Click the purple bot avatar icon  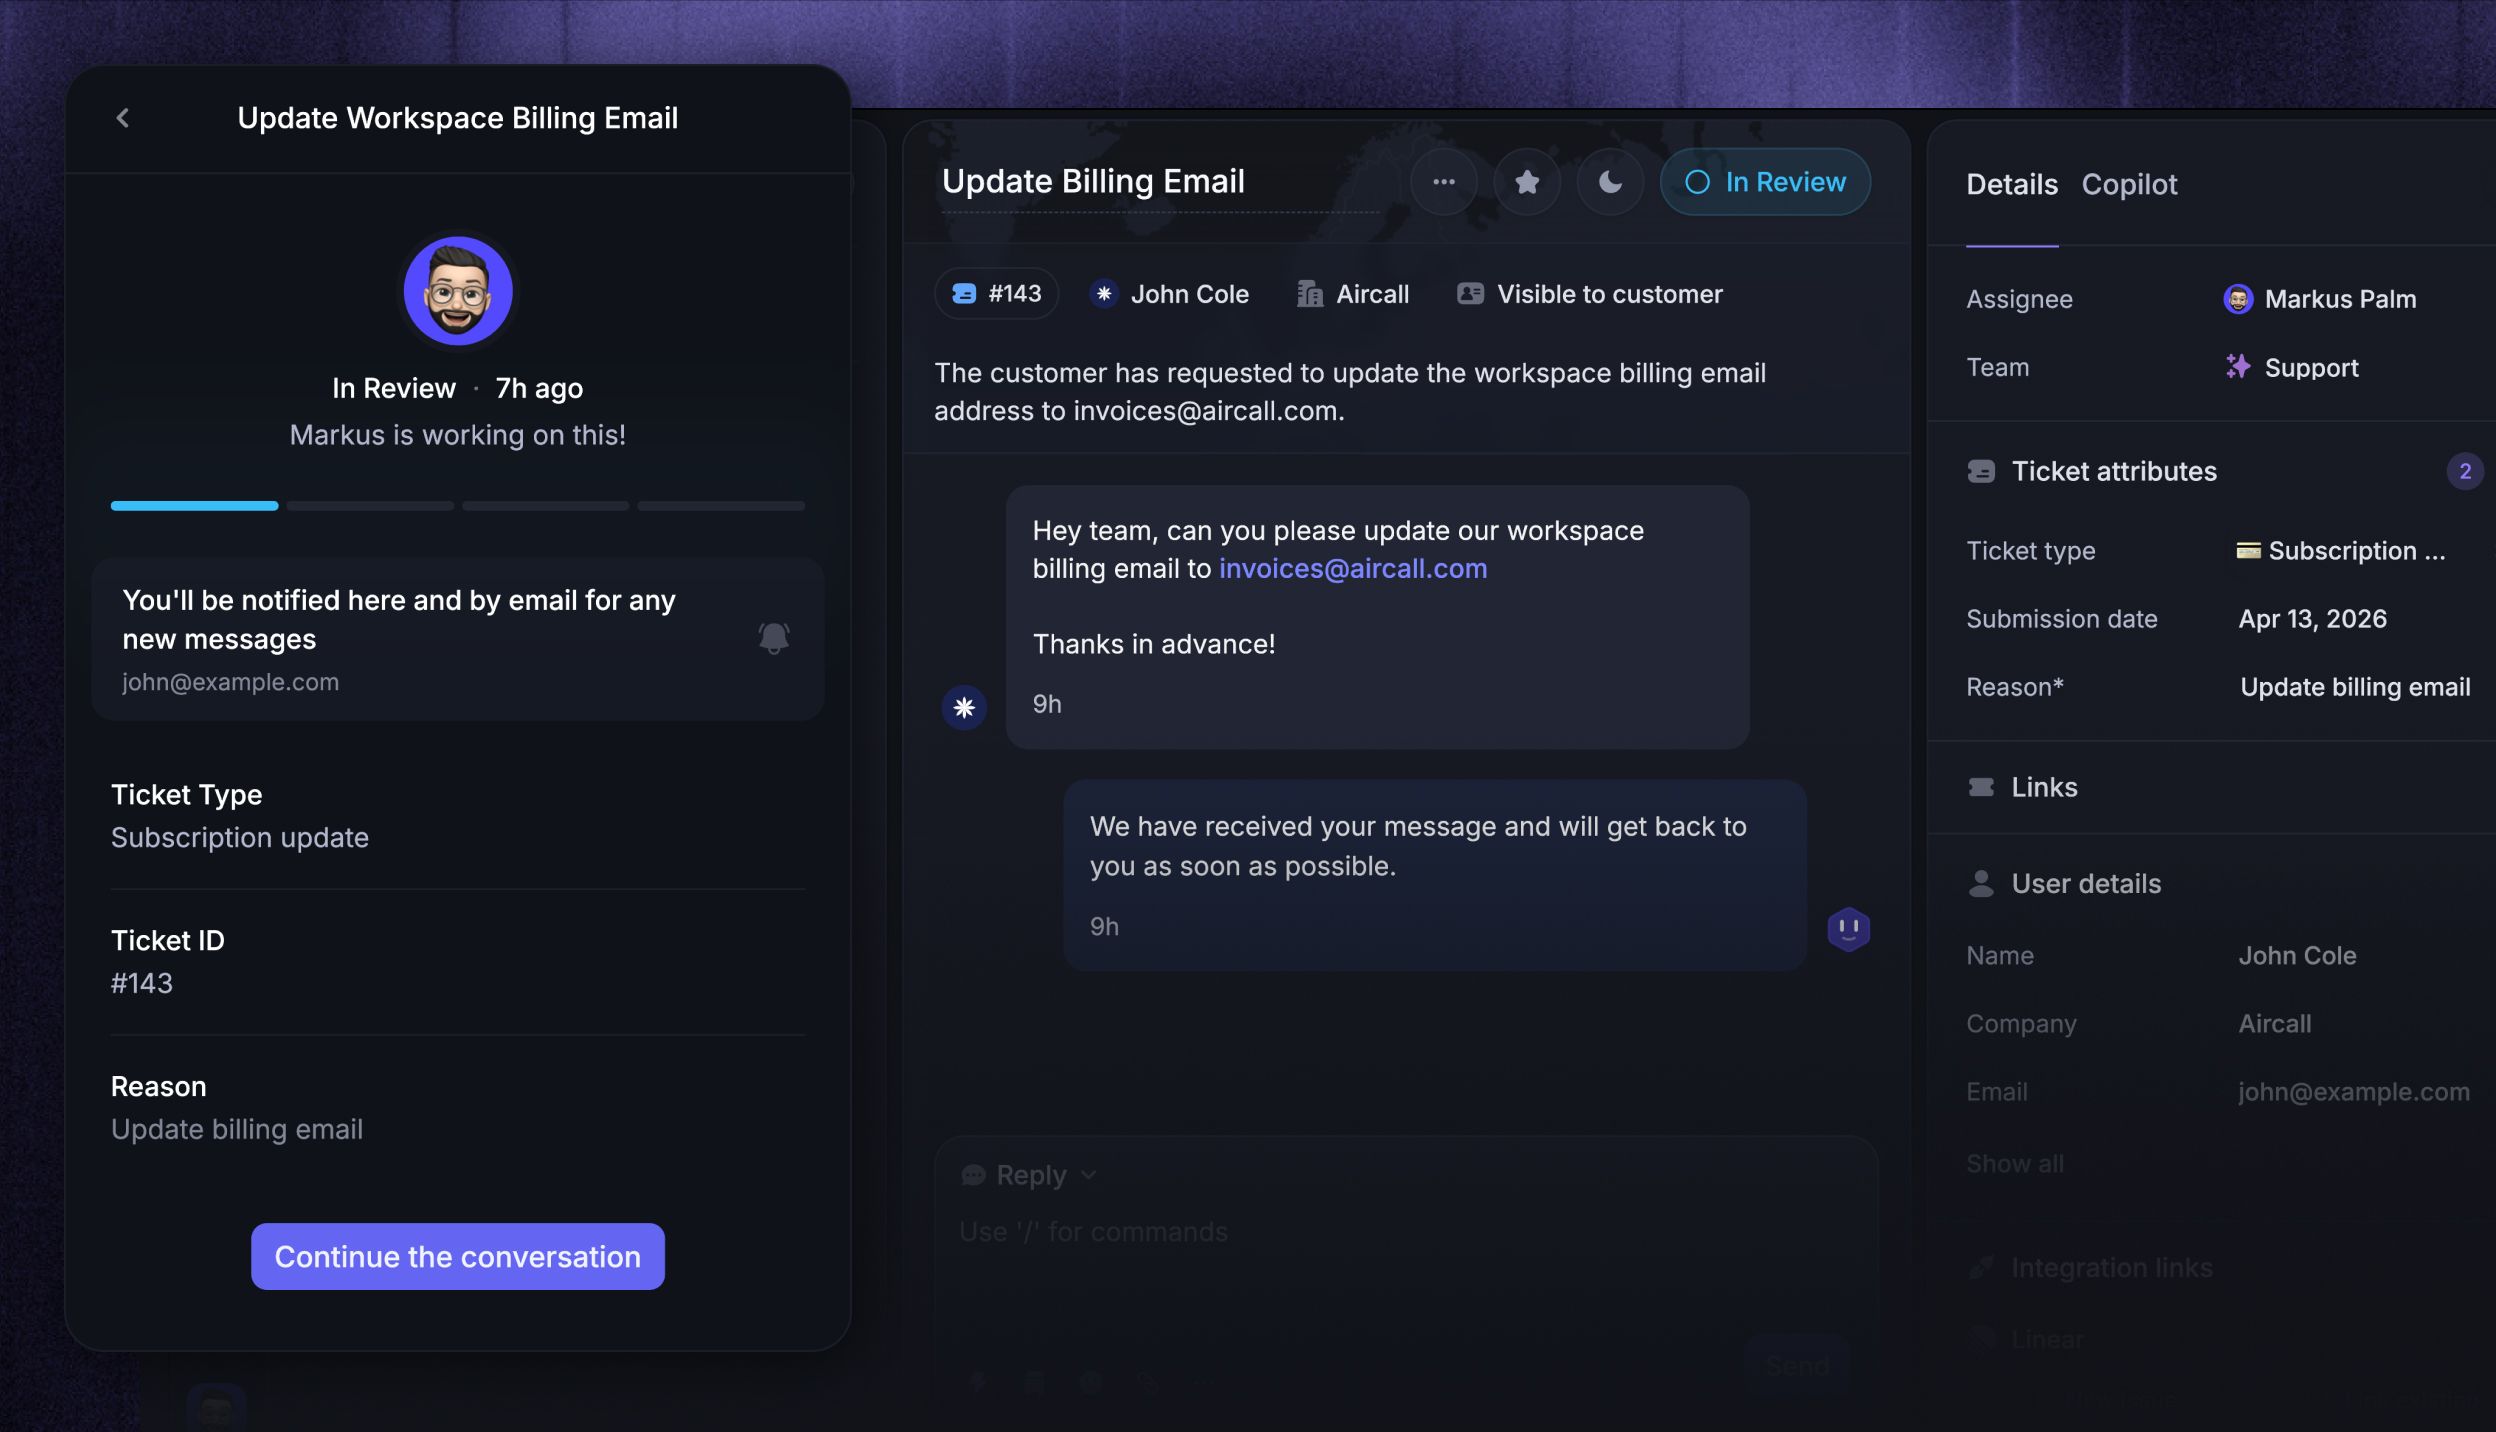tap(1848, 929)
